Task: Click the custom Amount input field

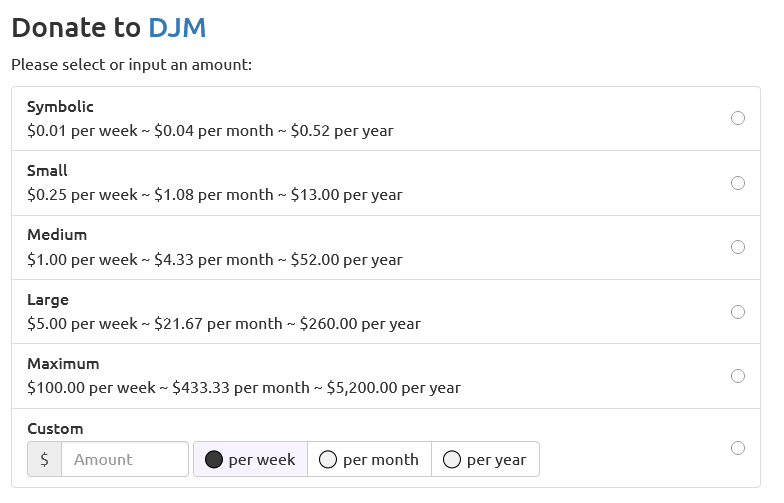Action: click(124, 460)
